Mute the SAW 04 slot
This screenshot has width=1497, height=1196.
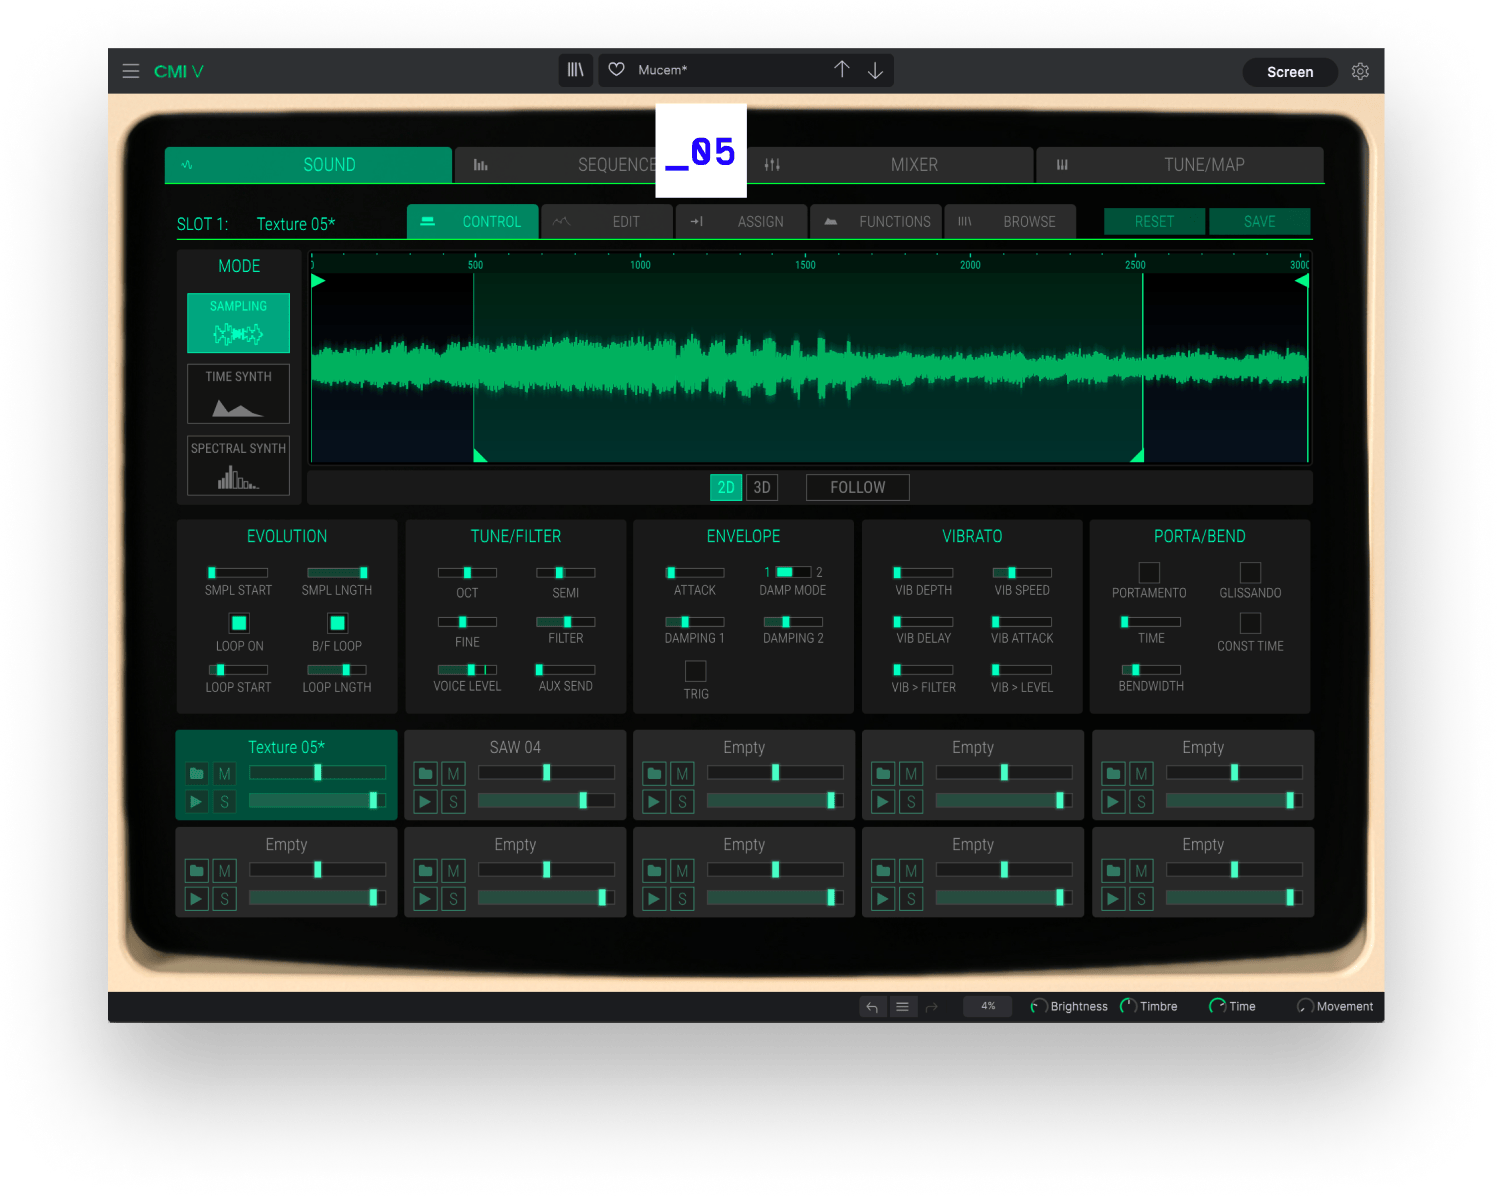click(x=454, y=774)
